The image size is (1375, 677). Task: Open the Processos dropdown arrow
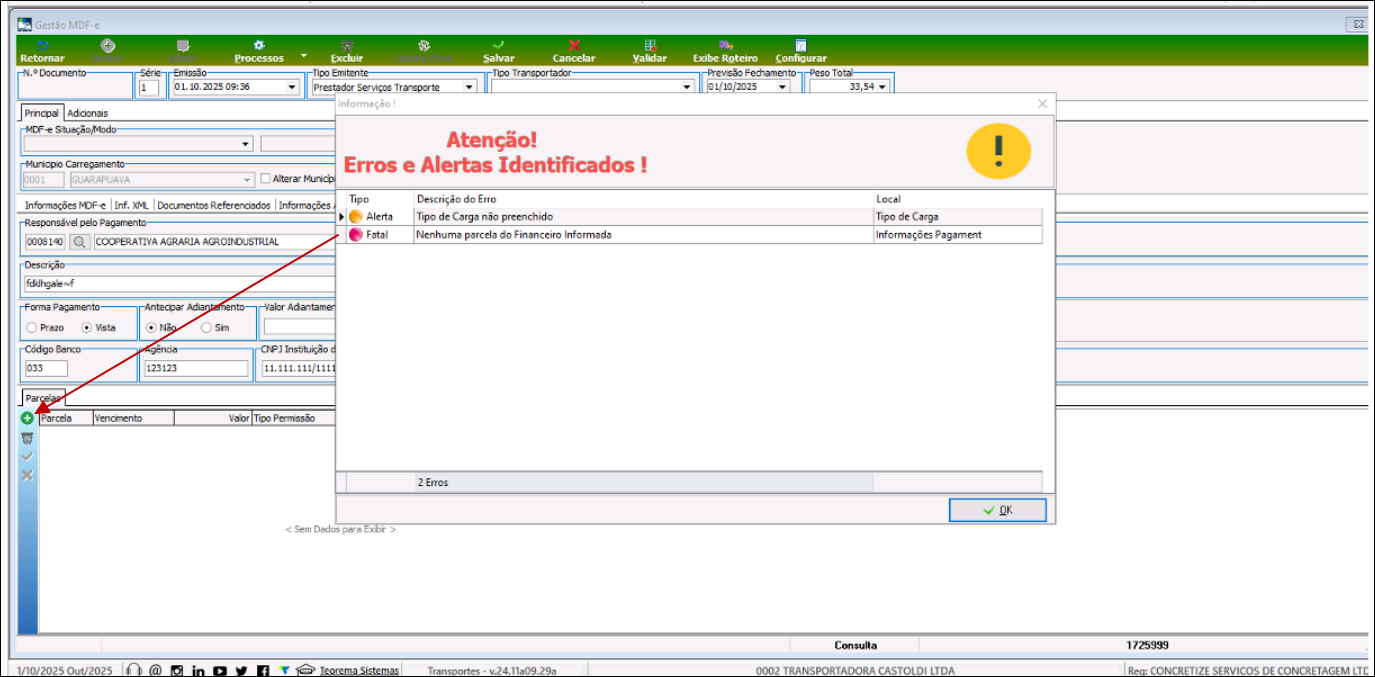point(304,55)
